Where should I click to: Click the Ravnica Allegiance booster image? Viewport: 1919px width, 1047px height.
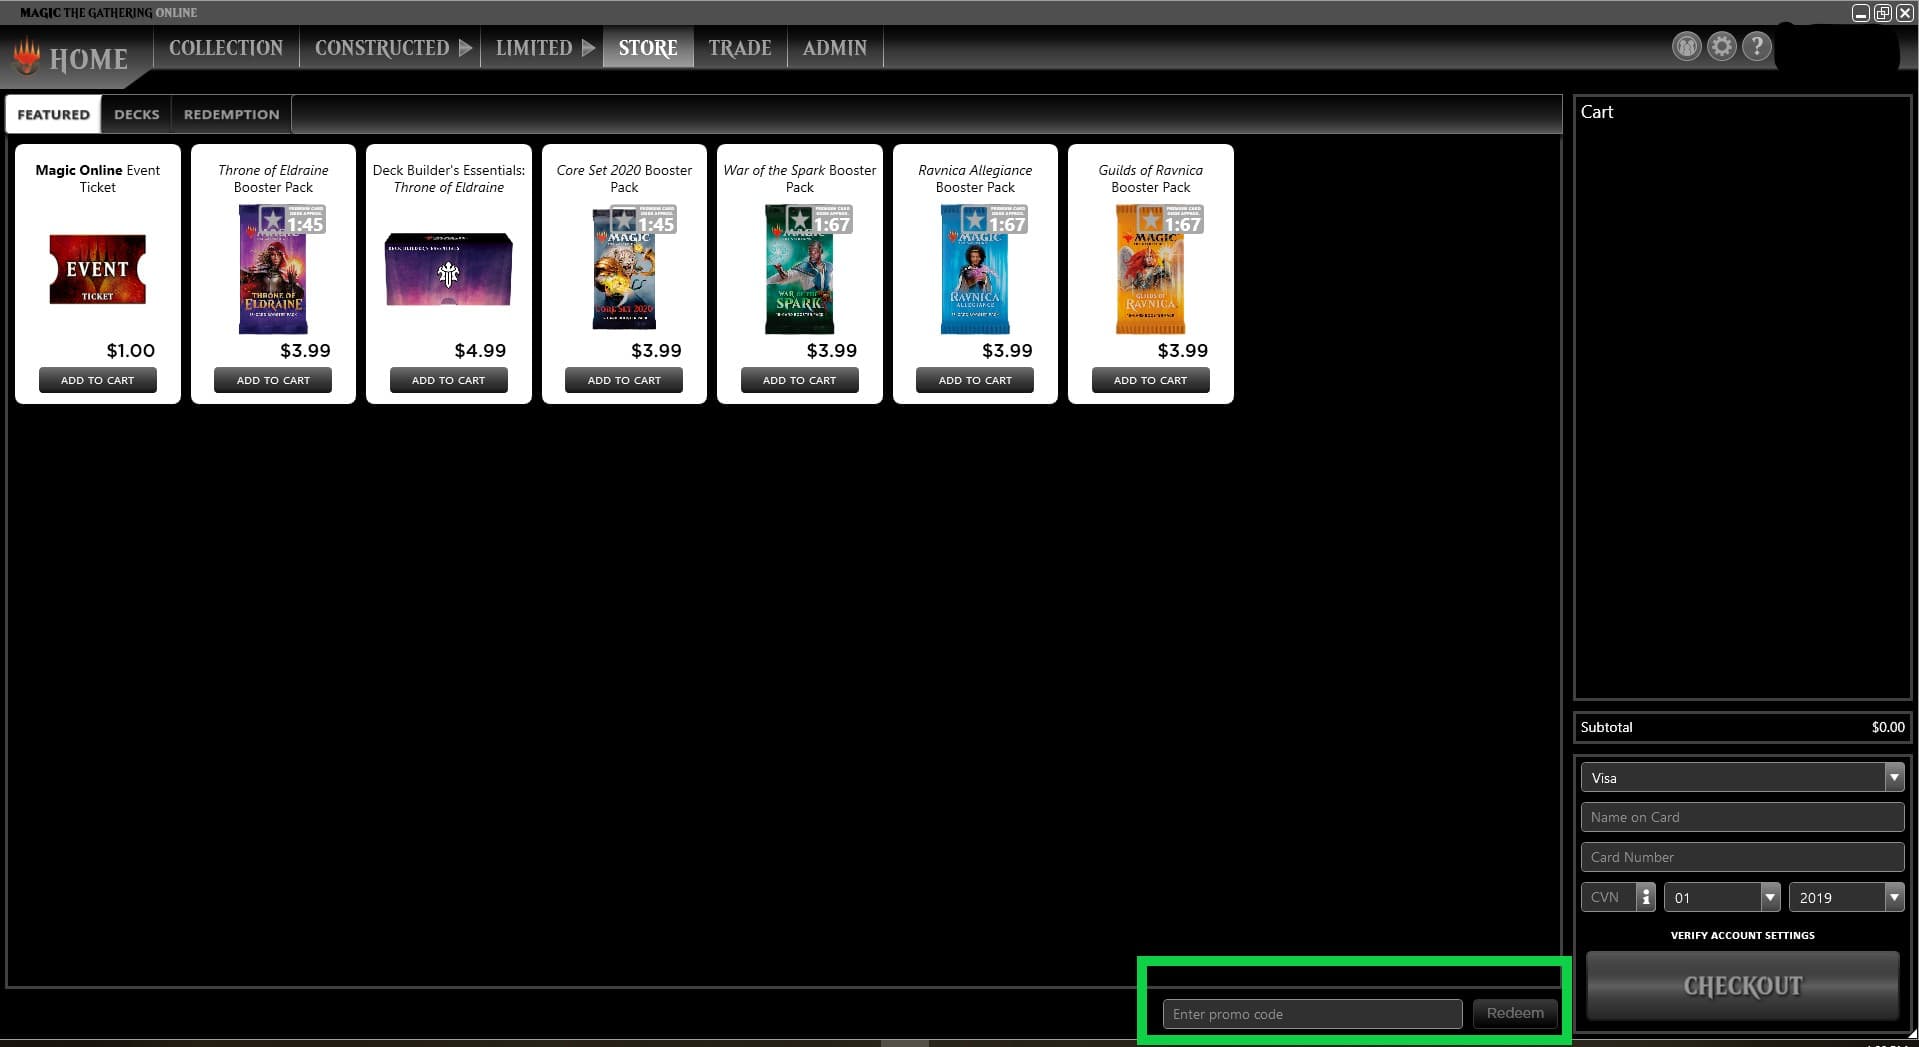point(975,269)
